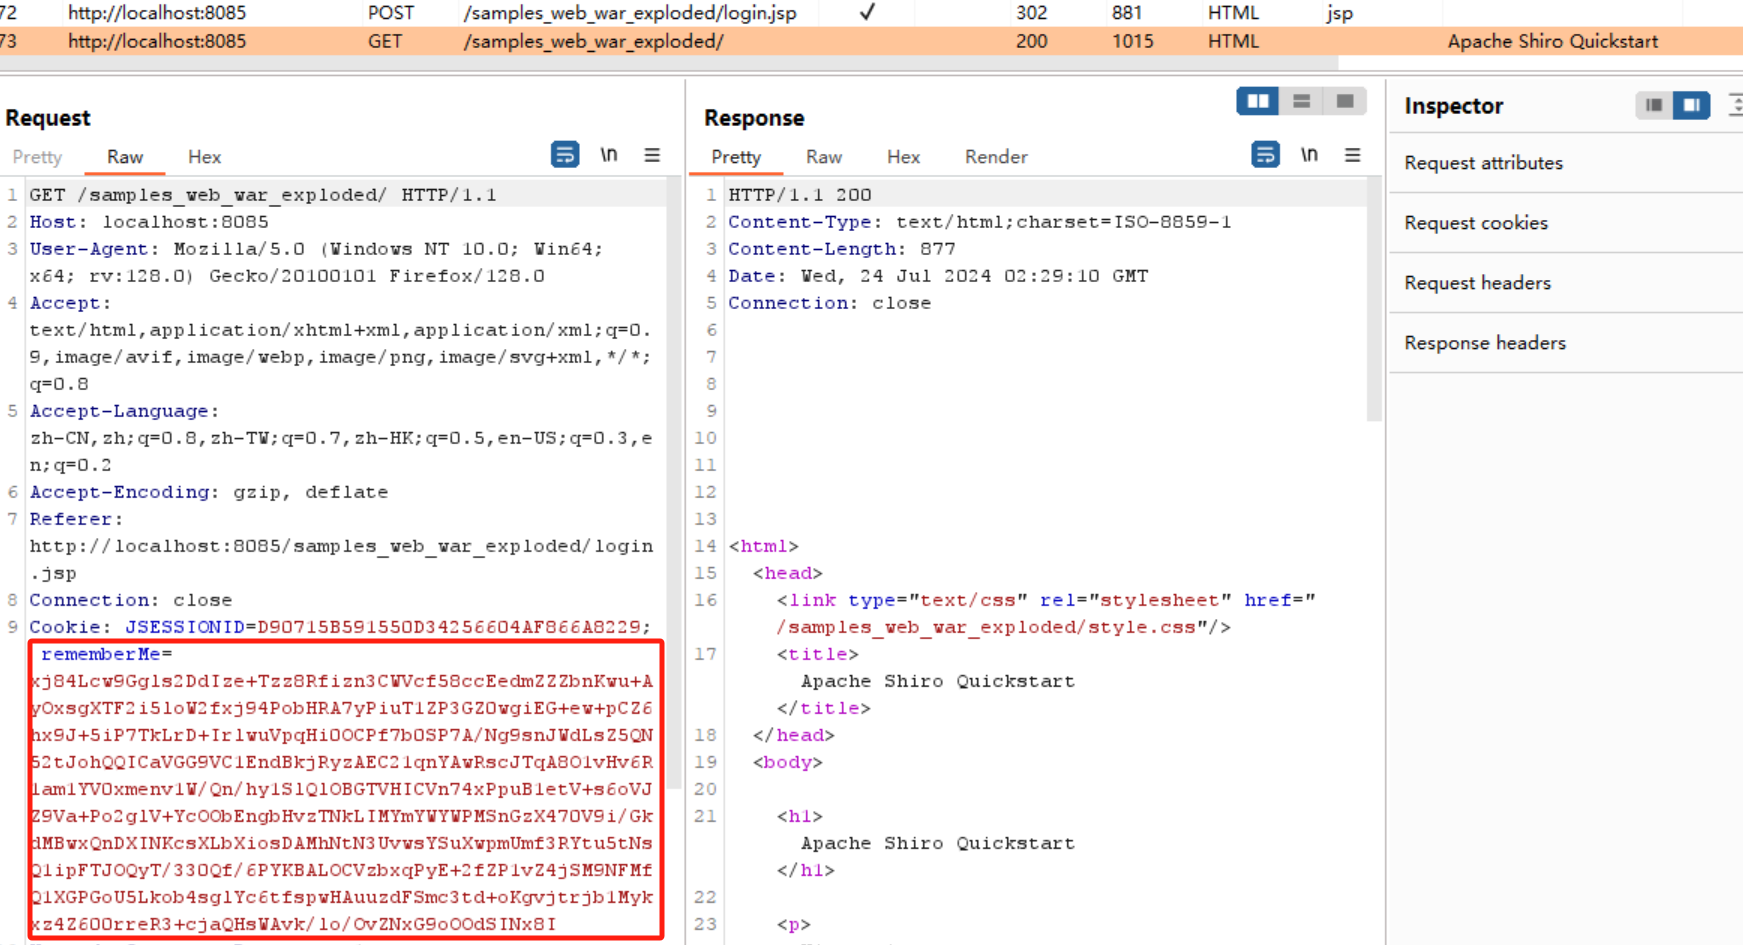Toggle line wrap in the Response panel
The width and height of the screenshot is (1743, 945).
click(1265, 155)
